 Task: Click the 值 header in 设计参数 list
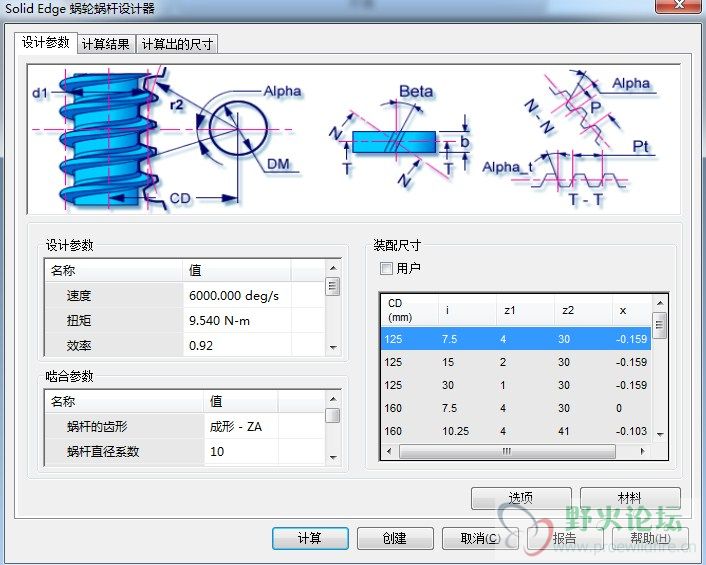(237, 270)
